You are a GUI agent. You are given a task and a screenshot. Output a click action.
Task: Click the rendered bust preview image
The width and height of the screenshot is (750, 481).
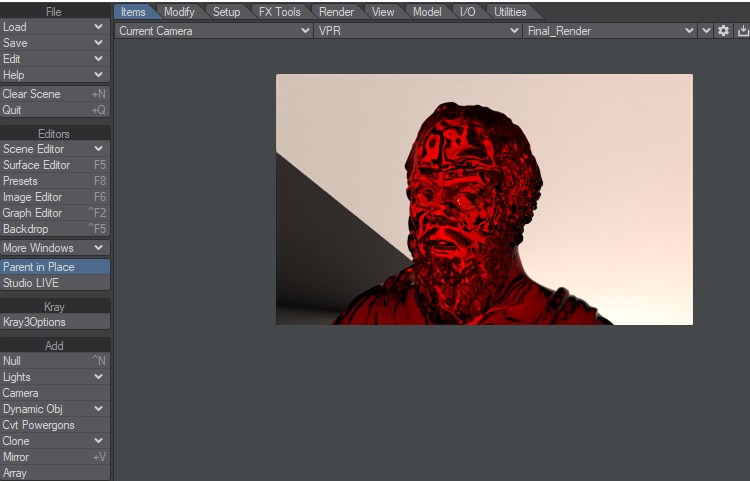484,199
